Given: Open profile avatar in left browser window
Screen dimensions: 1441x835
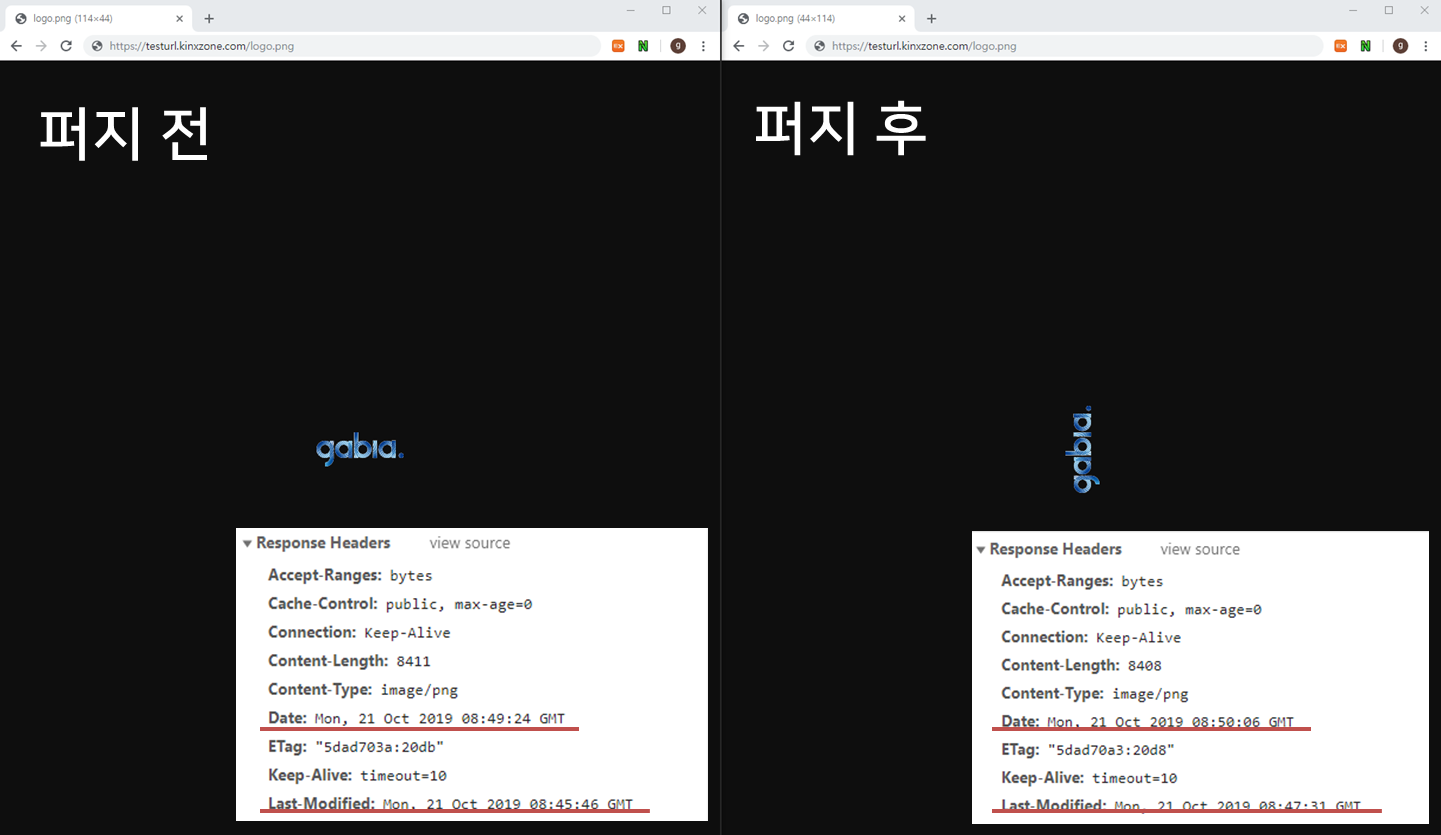Looking at the screenshot, I should coord(678,46).
